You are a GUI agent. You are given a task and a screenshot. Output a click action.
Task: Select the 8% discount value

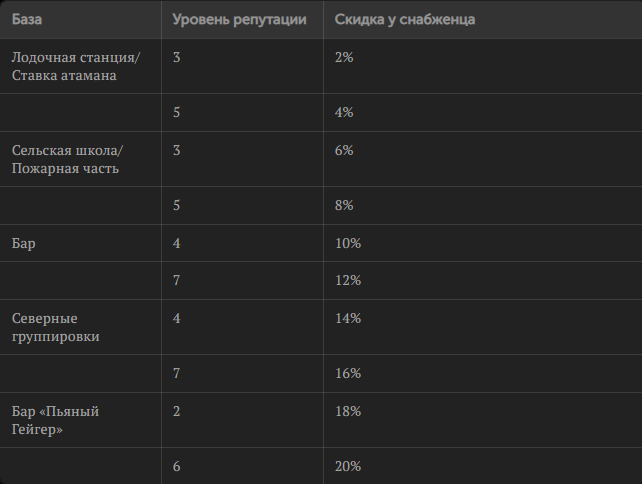(344, 205)
